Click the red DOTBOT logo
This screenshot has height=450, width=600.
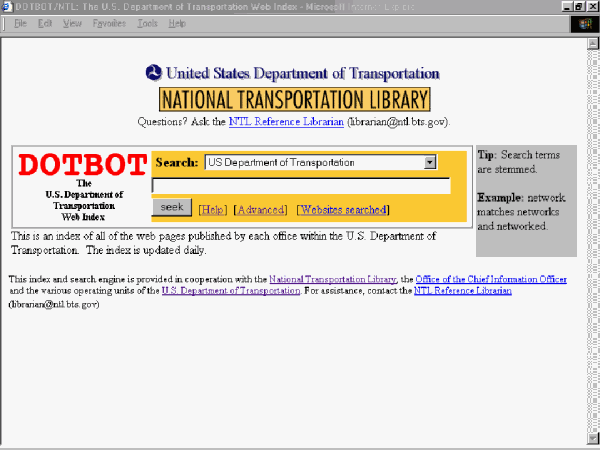[x=82, y=164]
